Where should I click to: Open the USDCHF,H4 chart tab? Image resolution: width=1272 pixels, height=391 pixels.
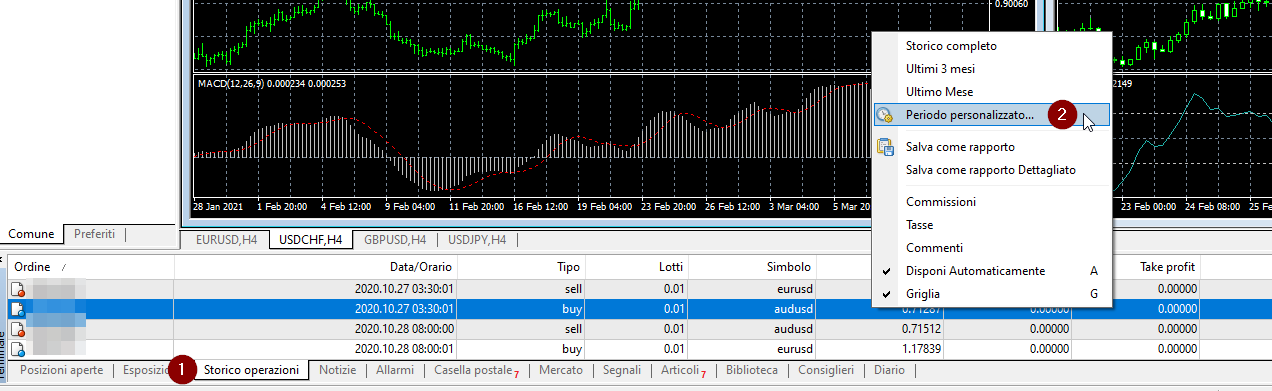point(311,240)
